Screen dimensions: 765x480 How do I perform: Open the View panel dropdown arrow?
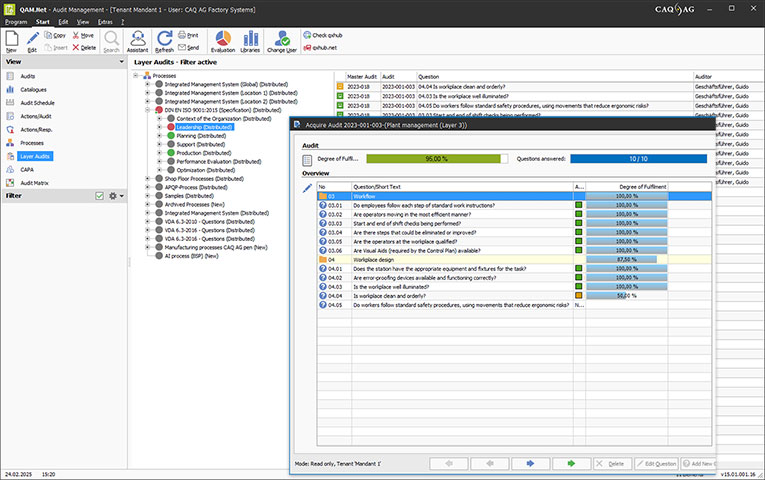(x=120, y=62)
